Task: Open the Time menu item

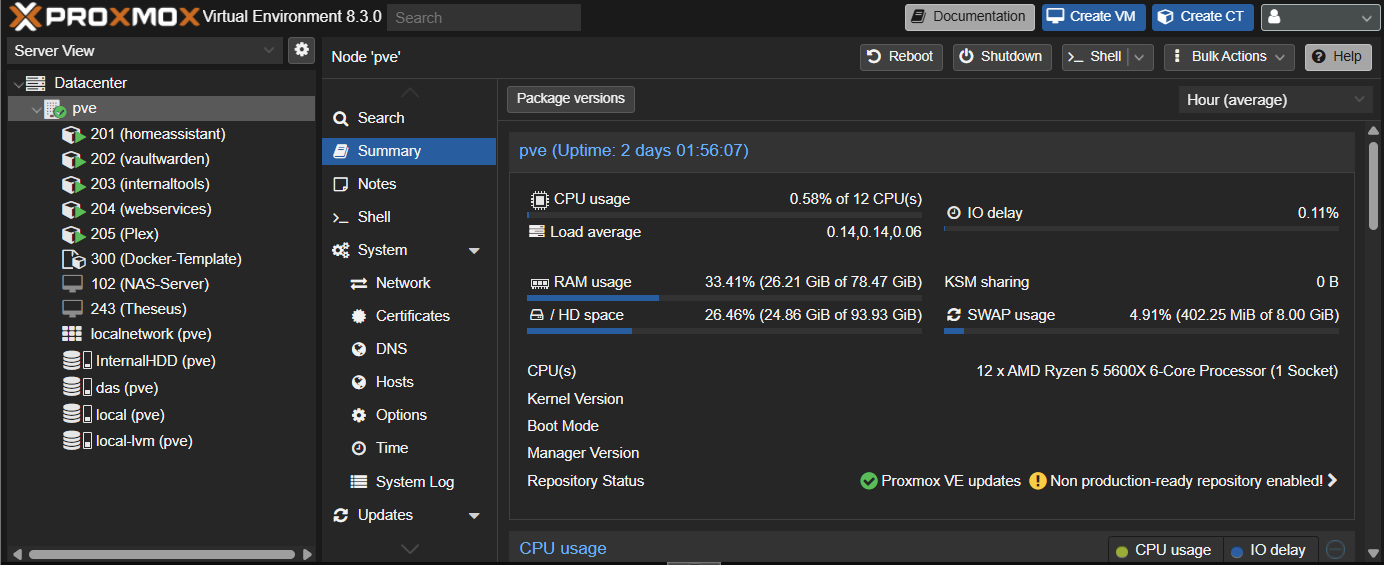Action: coord(409,448)
